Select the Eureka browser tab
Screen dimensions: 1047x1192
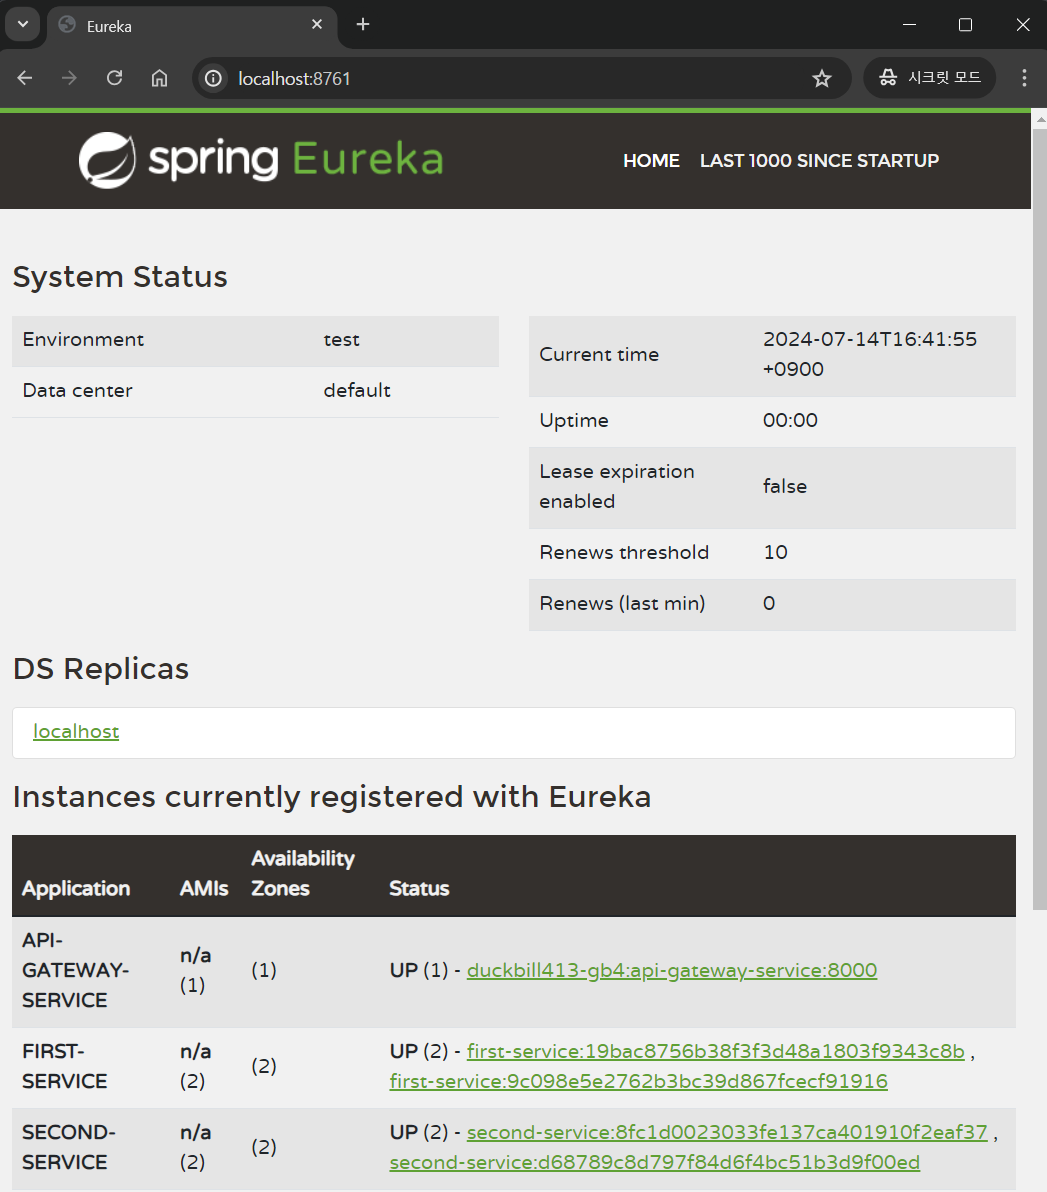192,25
